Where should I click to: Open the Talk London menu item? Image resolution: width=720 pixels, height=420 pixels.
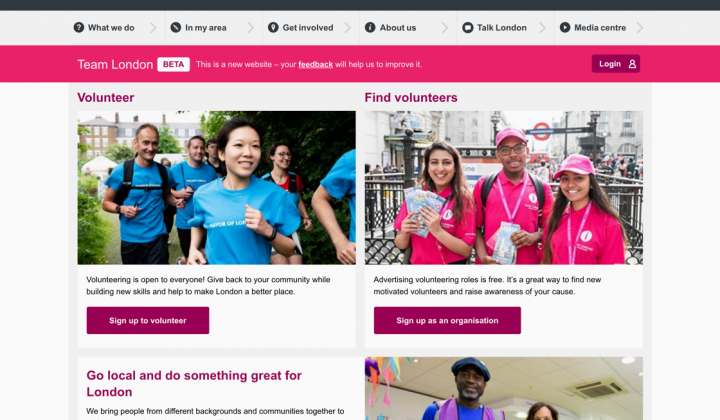(x=501, y=28)
